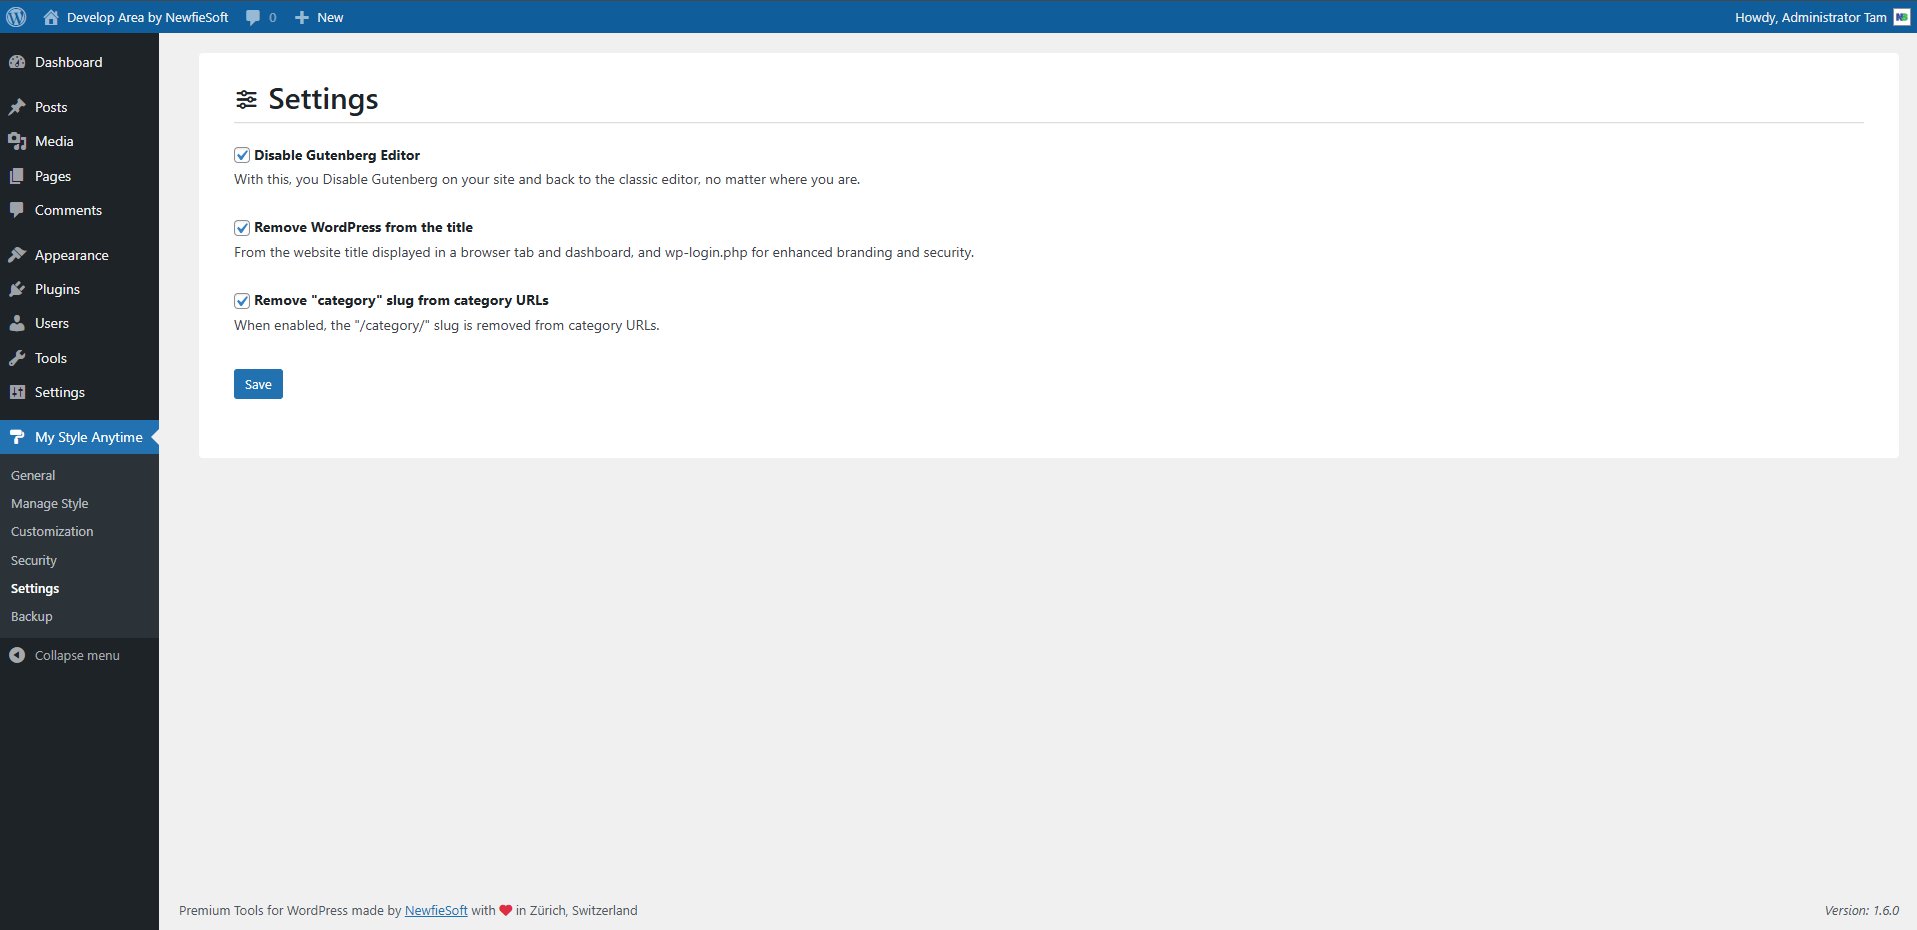1917x930 pixels.
Task: Click the Collapse menu arrow icon
Action: 17,655
